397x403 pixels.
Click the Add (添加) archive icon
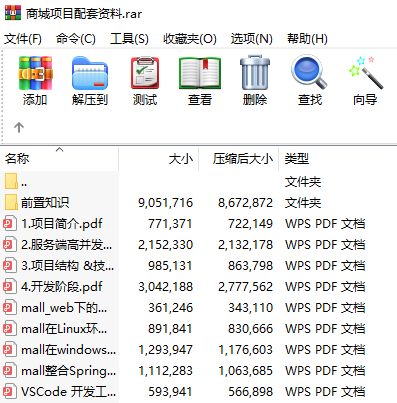pos(35,73)
